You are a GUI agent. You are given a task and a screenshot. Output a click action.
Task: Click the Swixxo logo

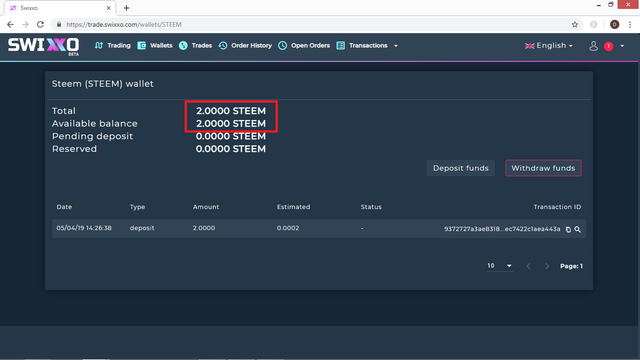(x=43, y=46)
